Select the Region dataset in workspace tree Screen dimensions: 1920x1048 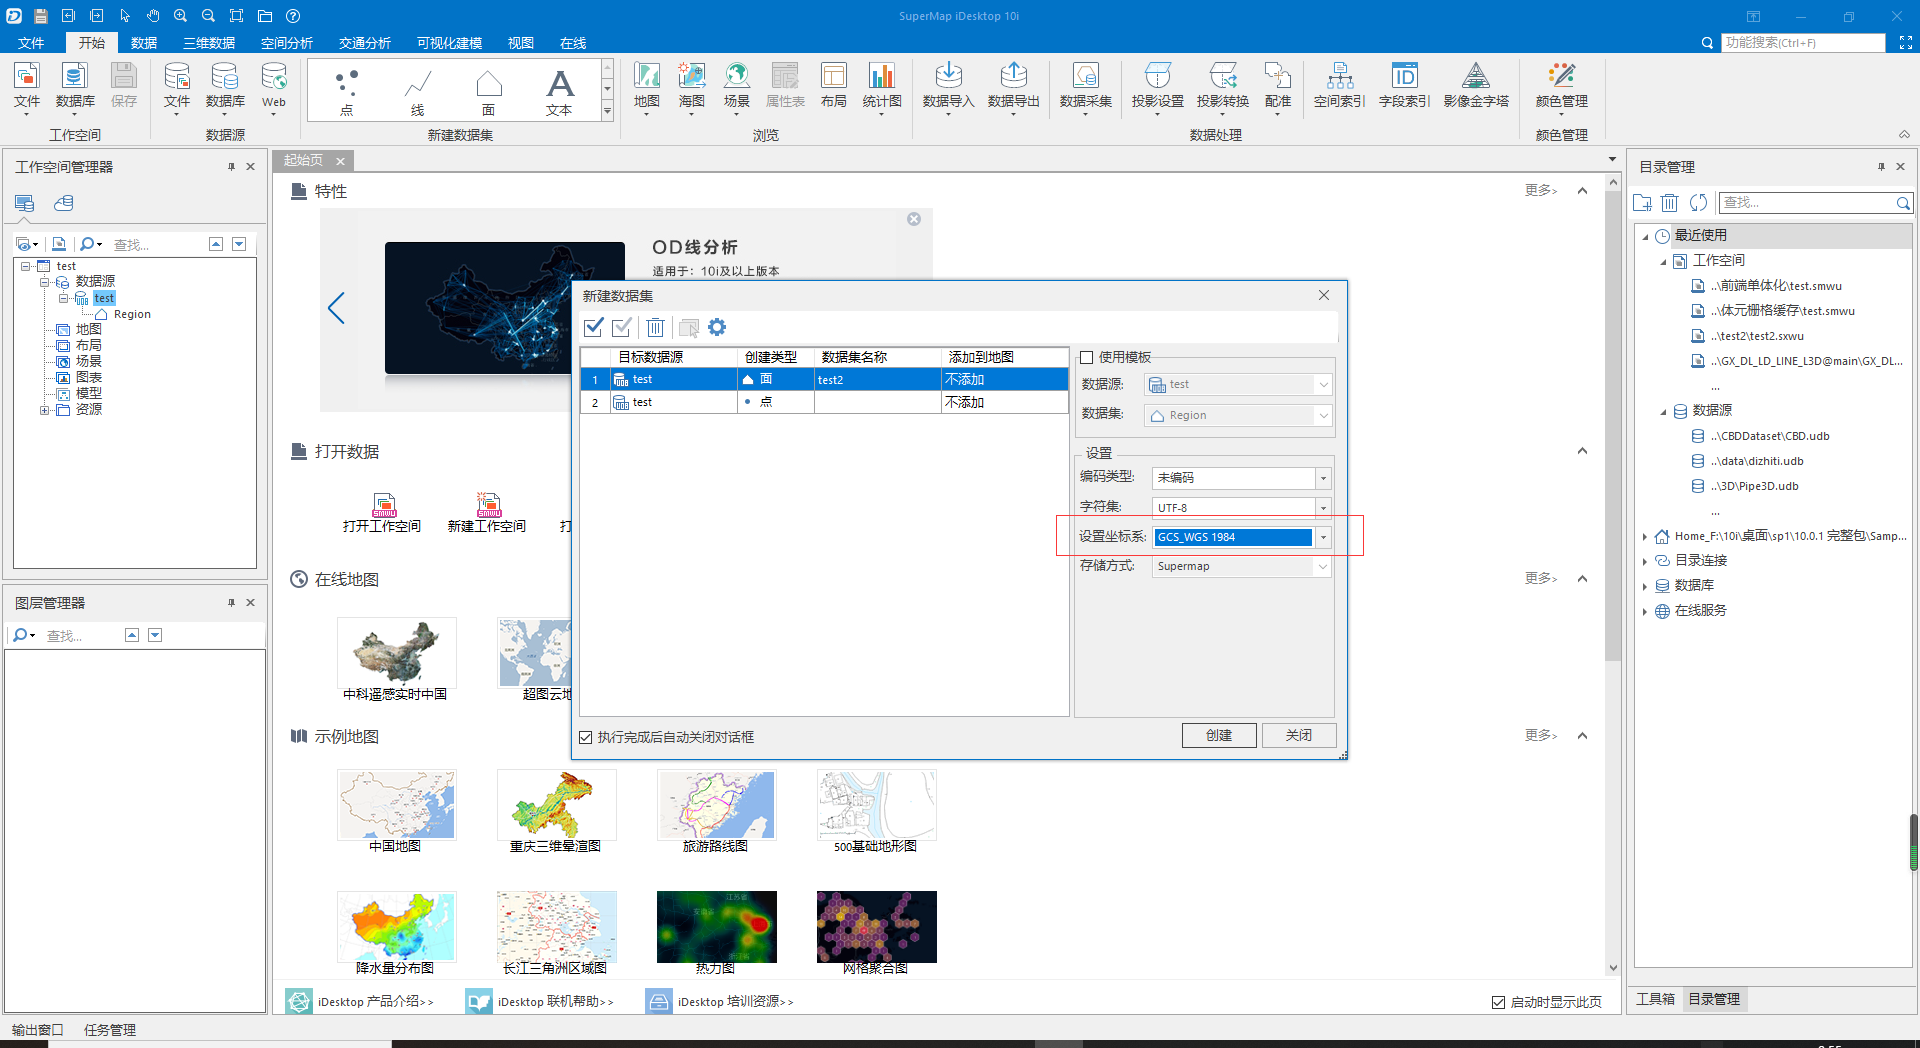coord(132,314)
